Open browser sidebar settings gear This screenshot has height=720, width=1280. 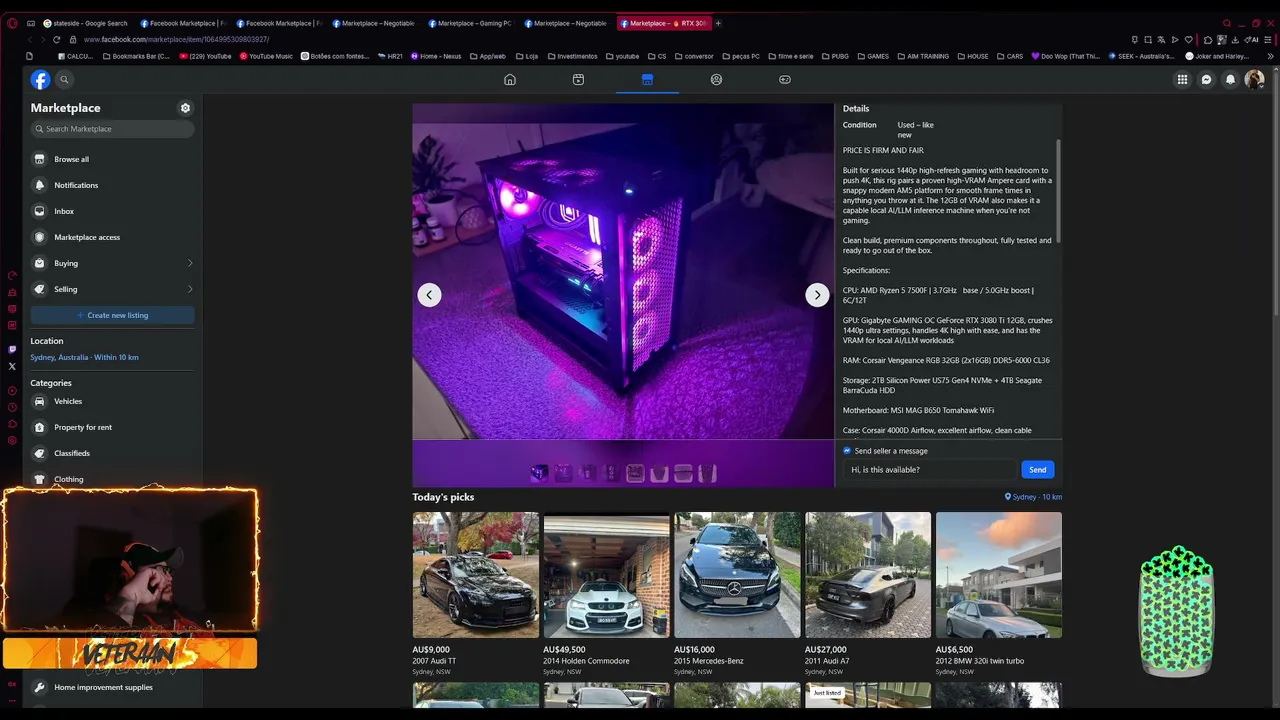click(x=12, y=440)
